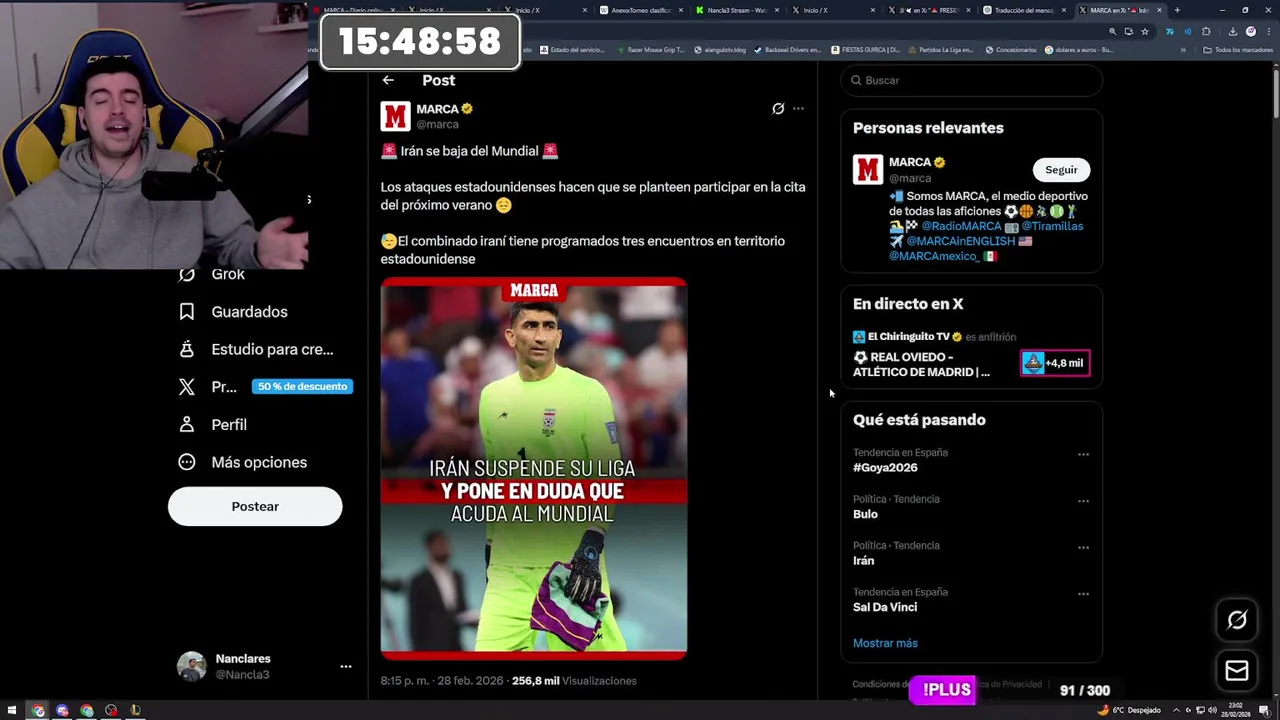This screenshot has height=720, width=1280.
Task: Go back using the Post arrow
Action: (388, 81)
